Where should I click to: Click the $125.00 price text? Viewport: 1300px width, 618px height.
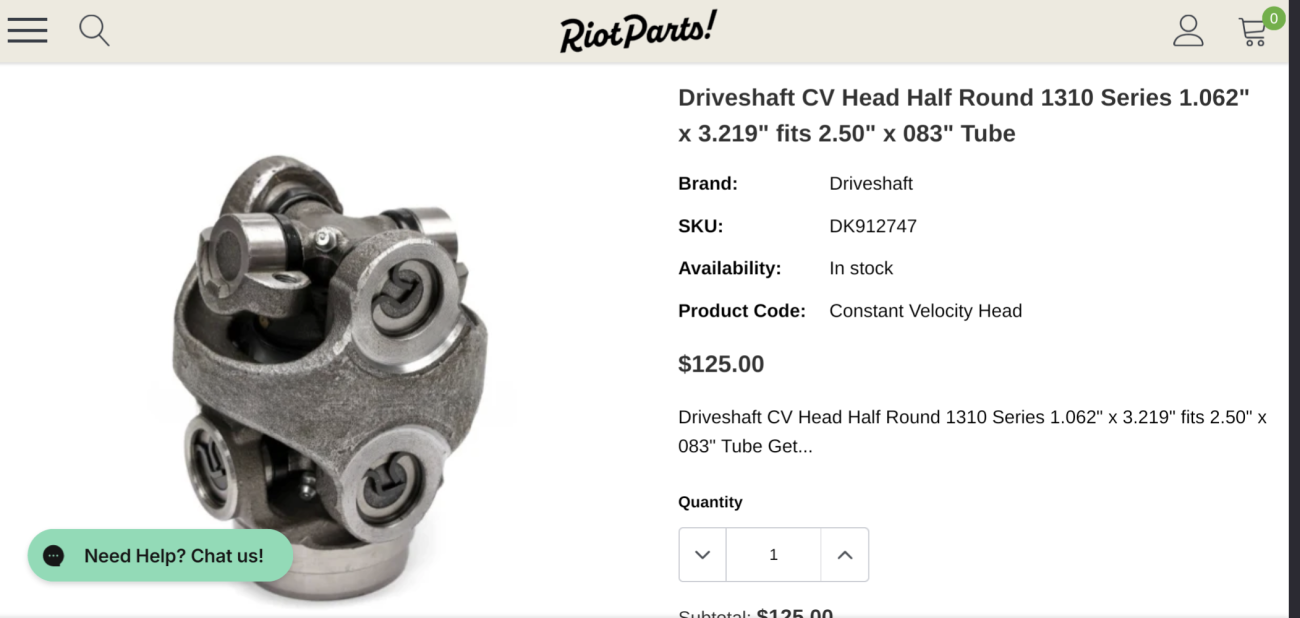pos(721,364)
